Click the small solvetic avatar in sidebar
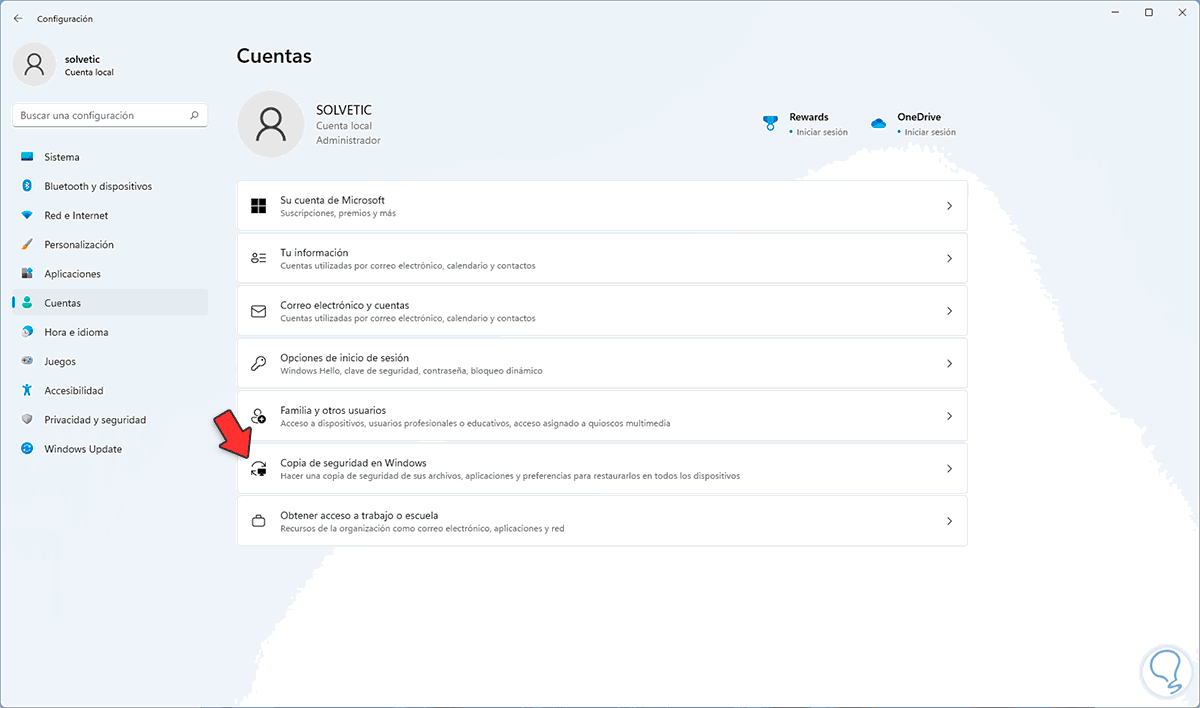Screen dimensions: 1200x708 34,65
